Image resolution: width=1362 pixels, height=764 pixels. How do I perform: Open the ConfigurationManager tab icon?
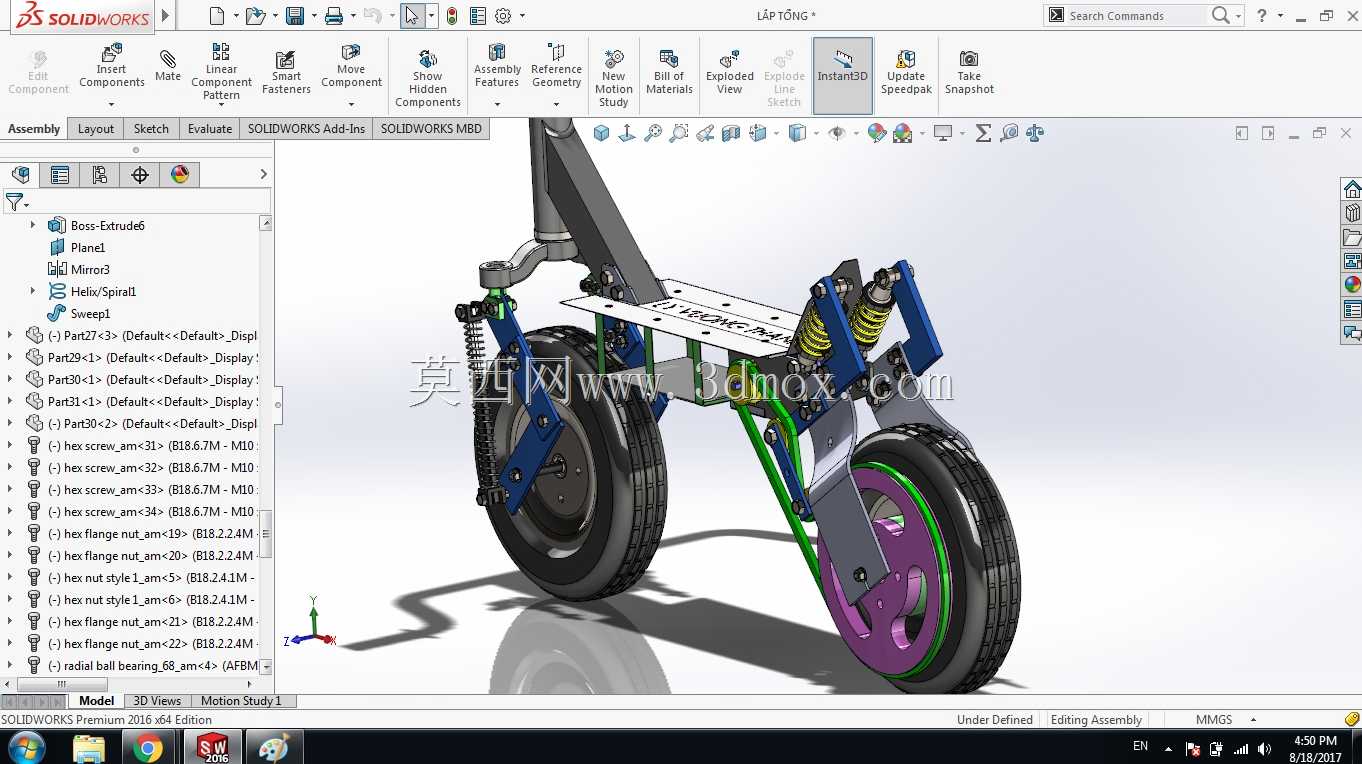(x=100, y=175)
